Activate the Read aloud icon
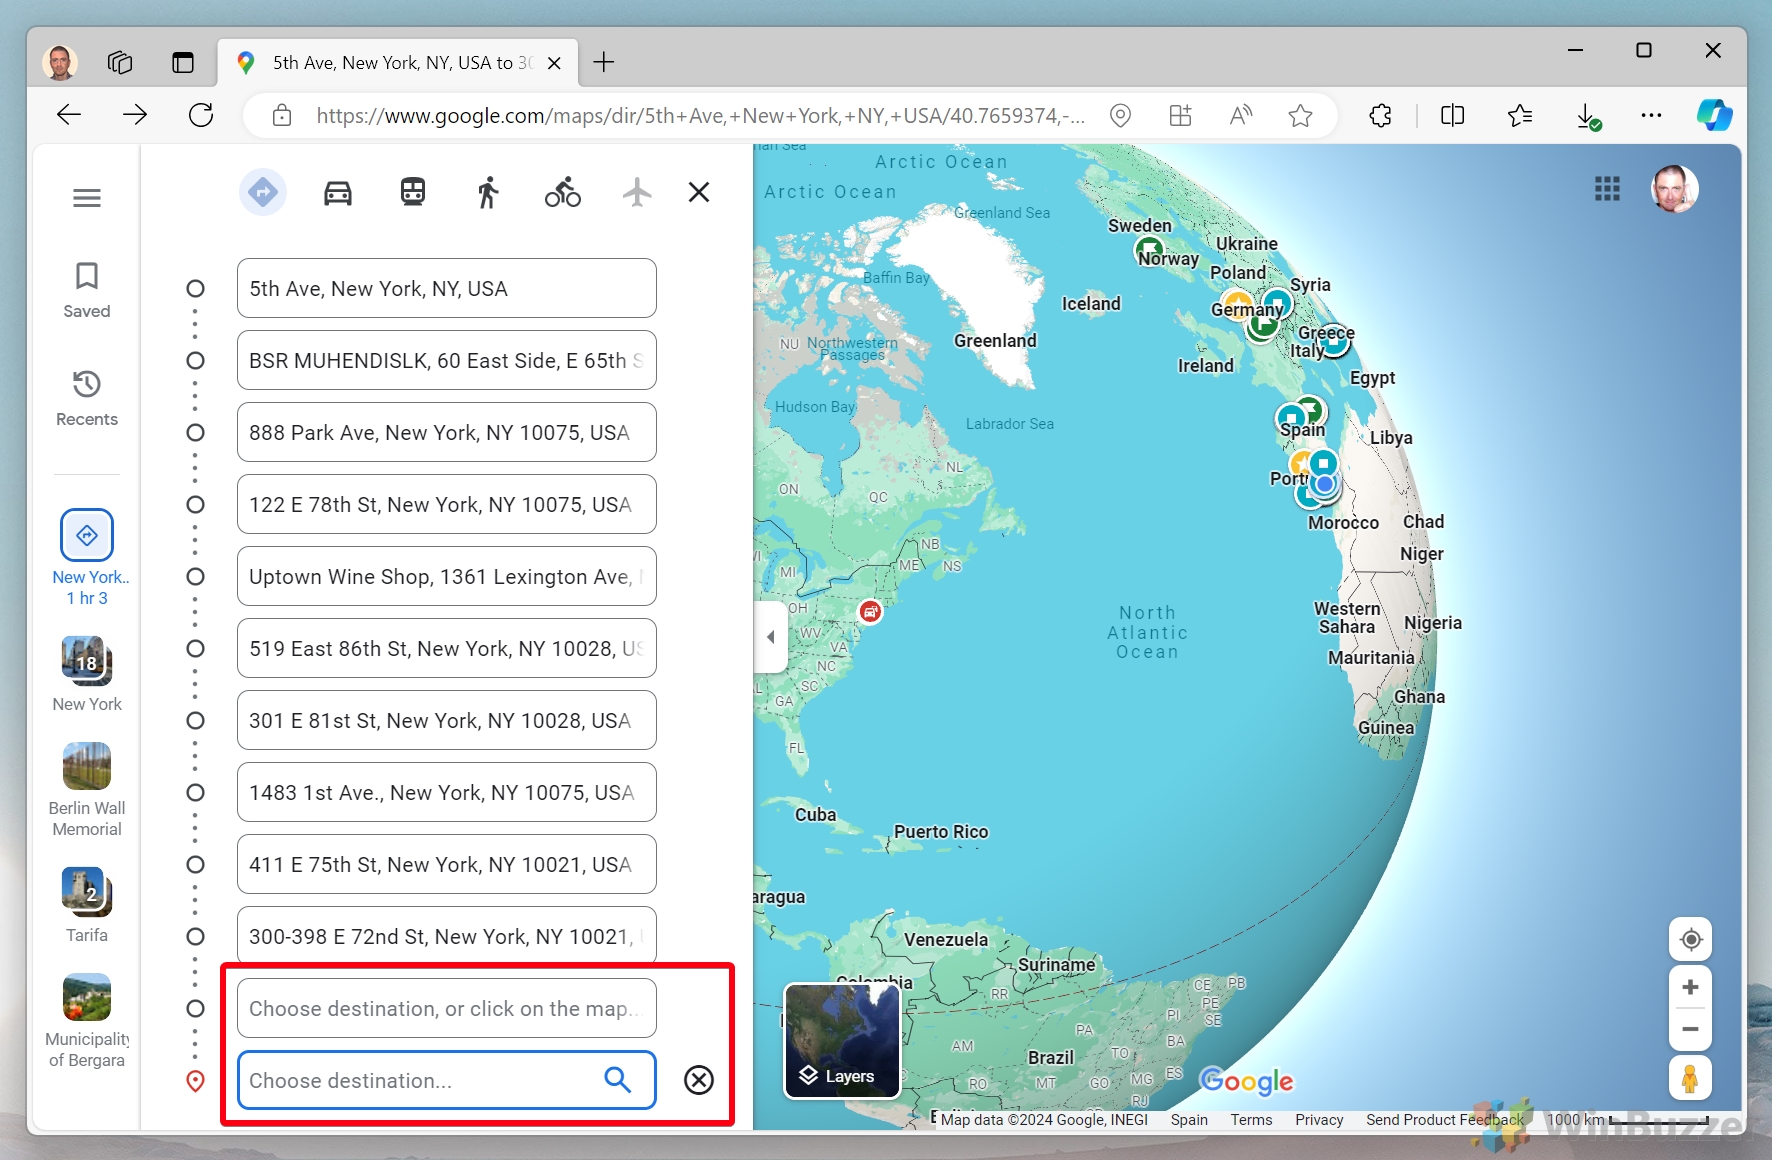This screenshot has width=1772, height=1160. click(x=1241, y=116)
